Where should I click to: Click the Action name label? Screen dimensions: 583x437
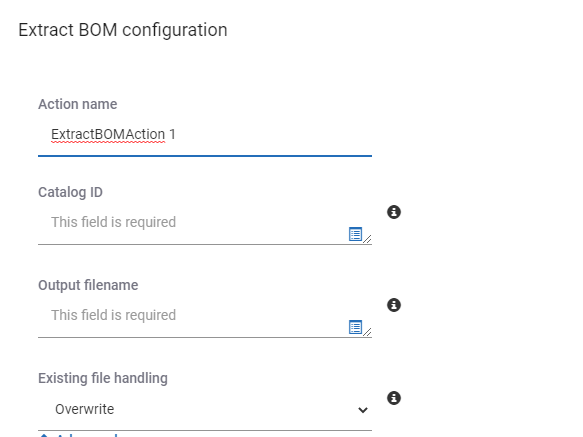point(77,104)
